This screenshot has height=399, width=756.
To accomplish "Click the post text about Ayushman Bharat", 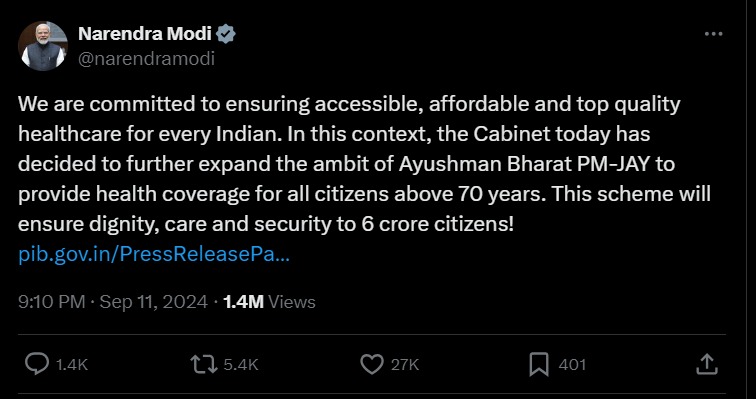I will point(364,164).
